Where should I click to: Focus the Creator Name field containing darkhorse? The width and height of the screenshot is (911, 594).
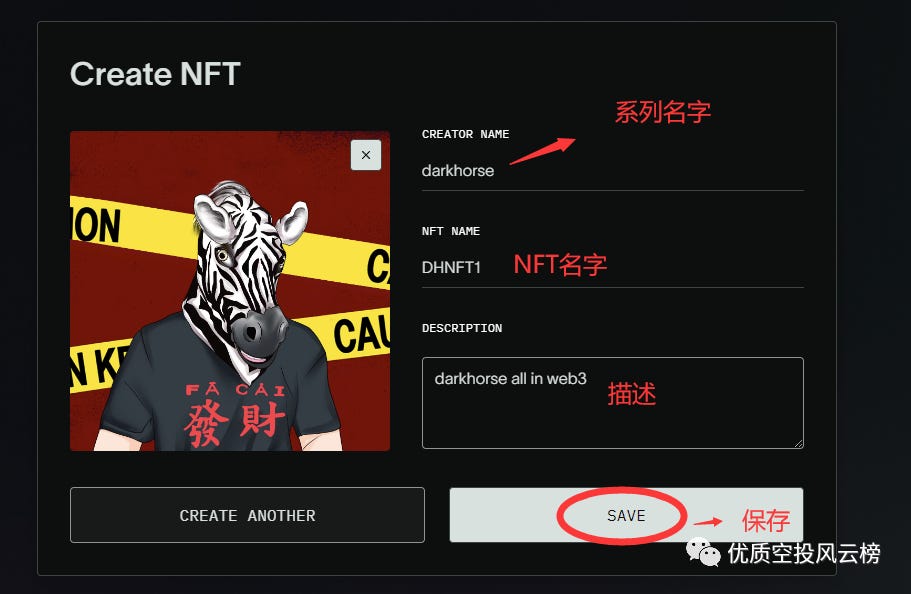coord(612,171)
